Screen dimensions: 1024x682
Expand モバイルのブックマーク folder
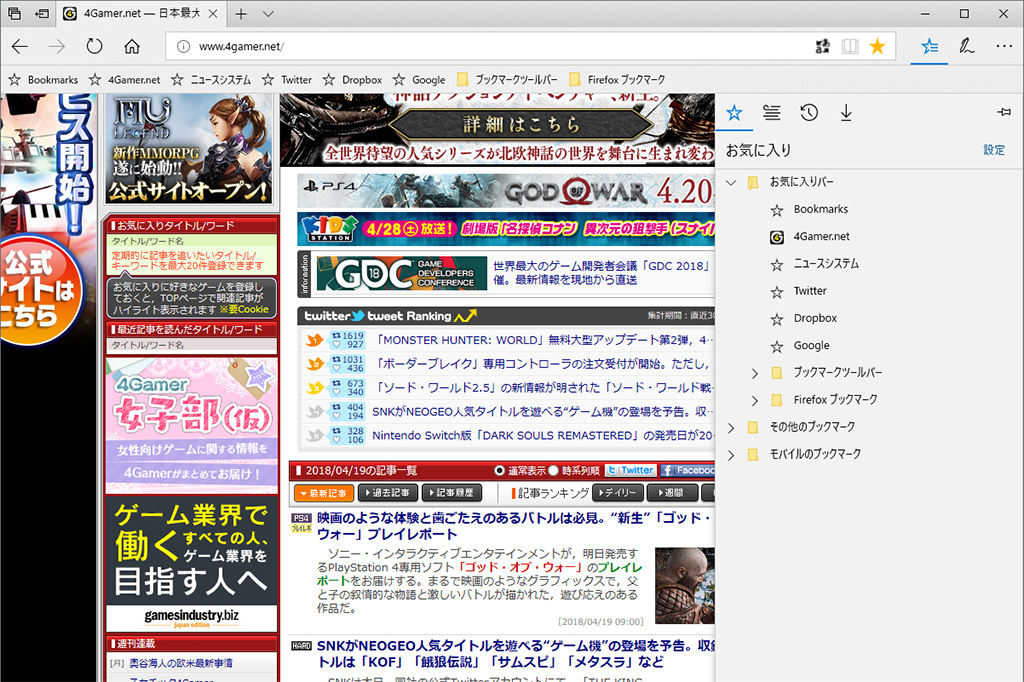(x=731, y=455)
